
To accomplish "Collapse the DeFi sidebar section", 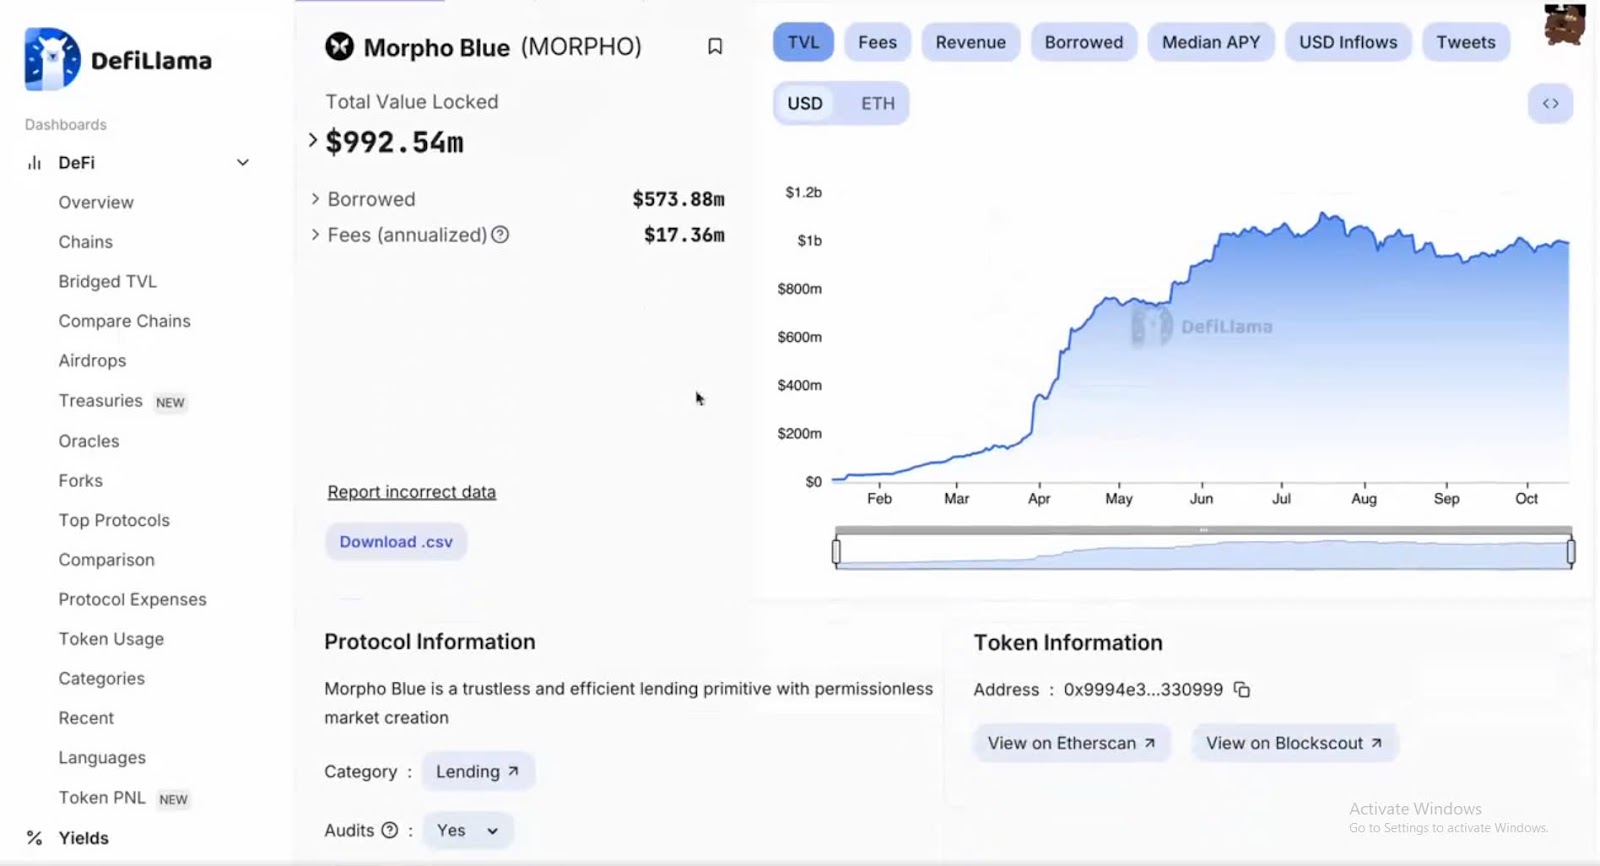I will tap(242, 162).
